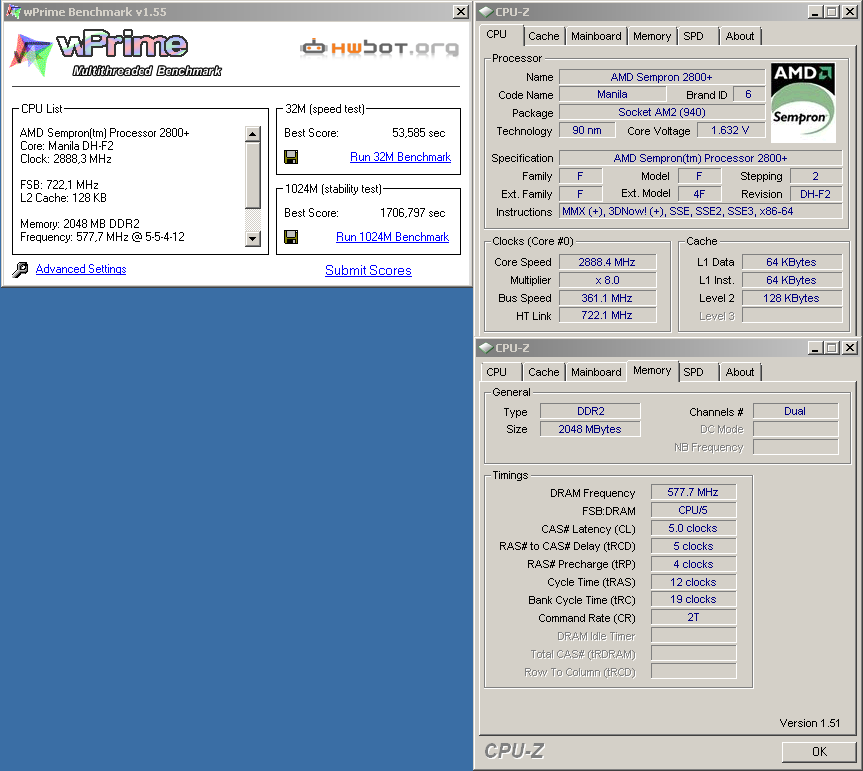Screen dimensions: 863x771
Task: Close the bottom CPU-Z window
Action: tap(849, 348)
